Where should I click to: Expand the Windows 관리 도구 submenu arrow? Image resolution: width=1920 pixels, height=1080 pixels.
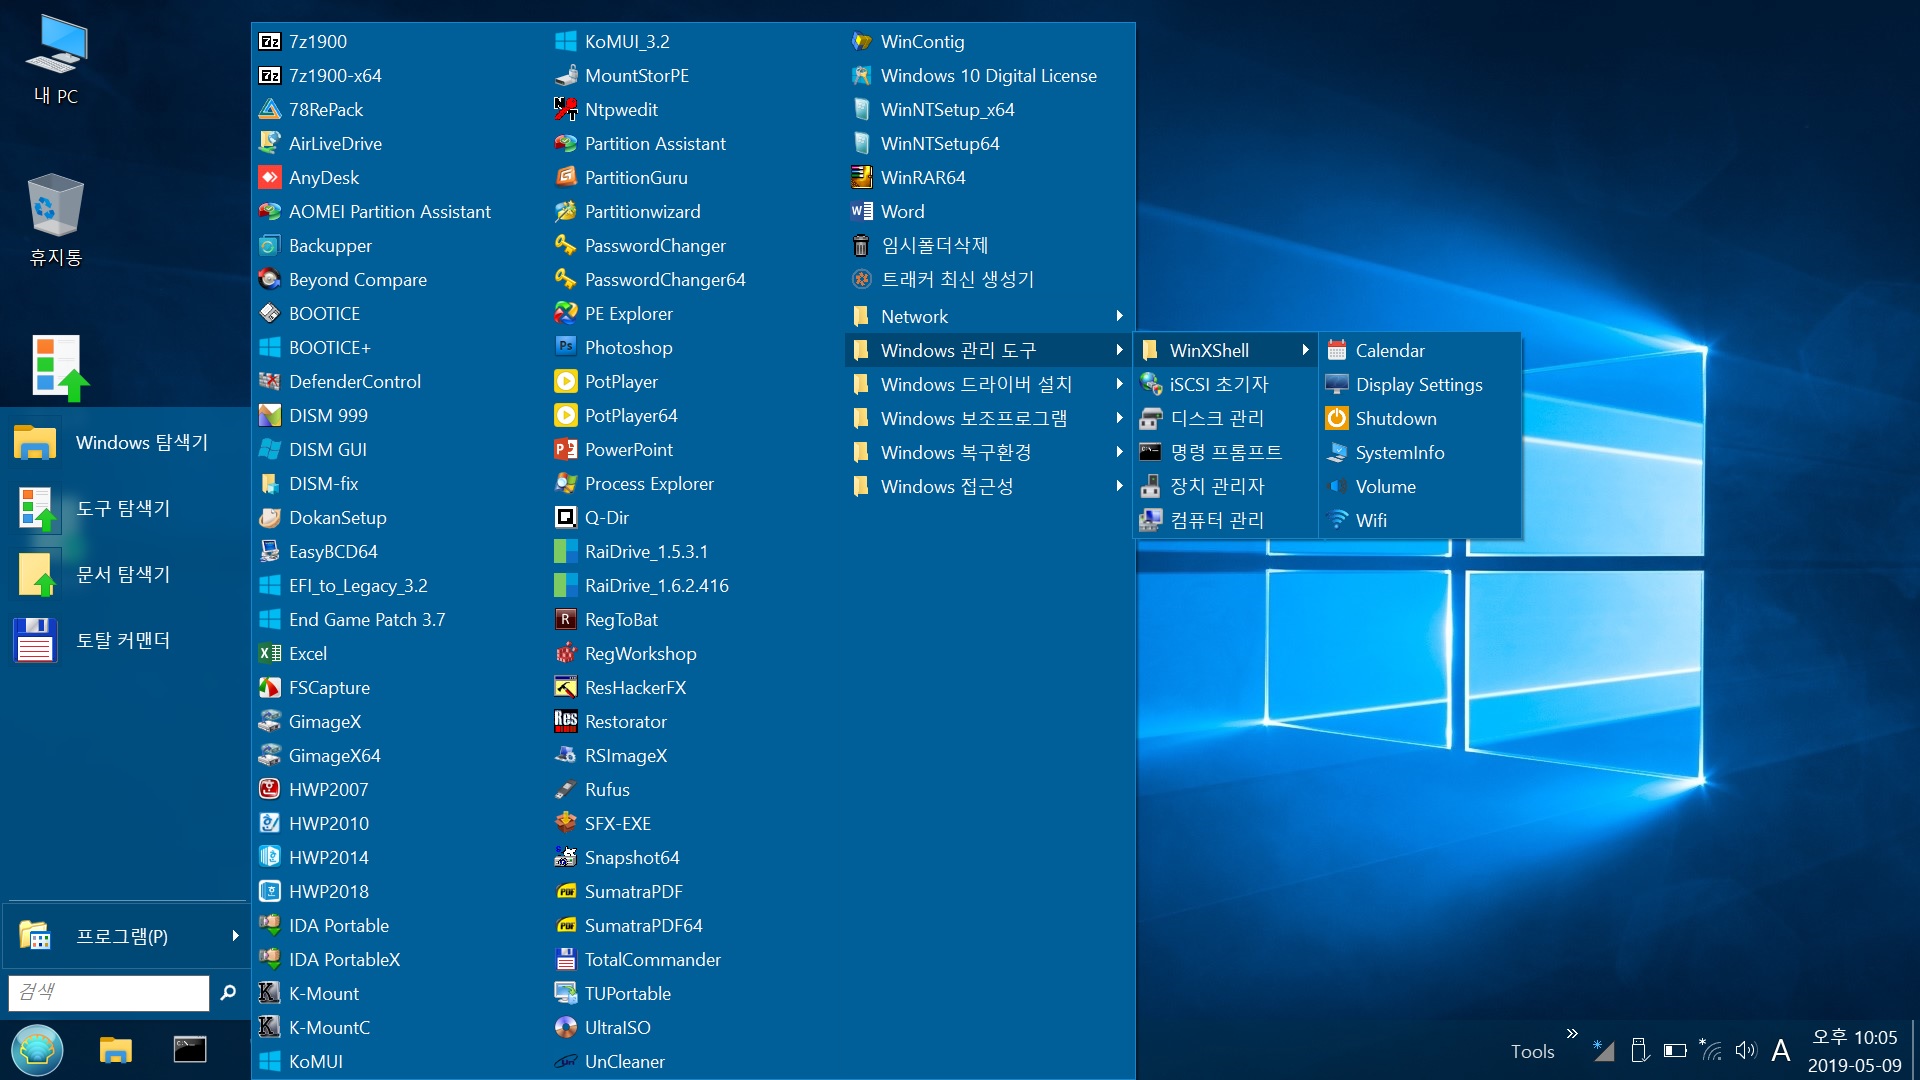click(1119, 350)
